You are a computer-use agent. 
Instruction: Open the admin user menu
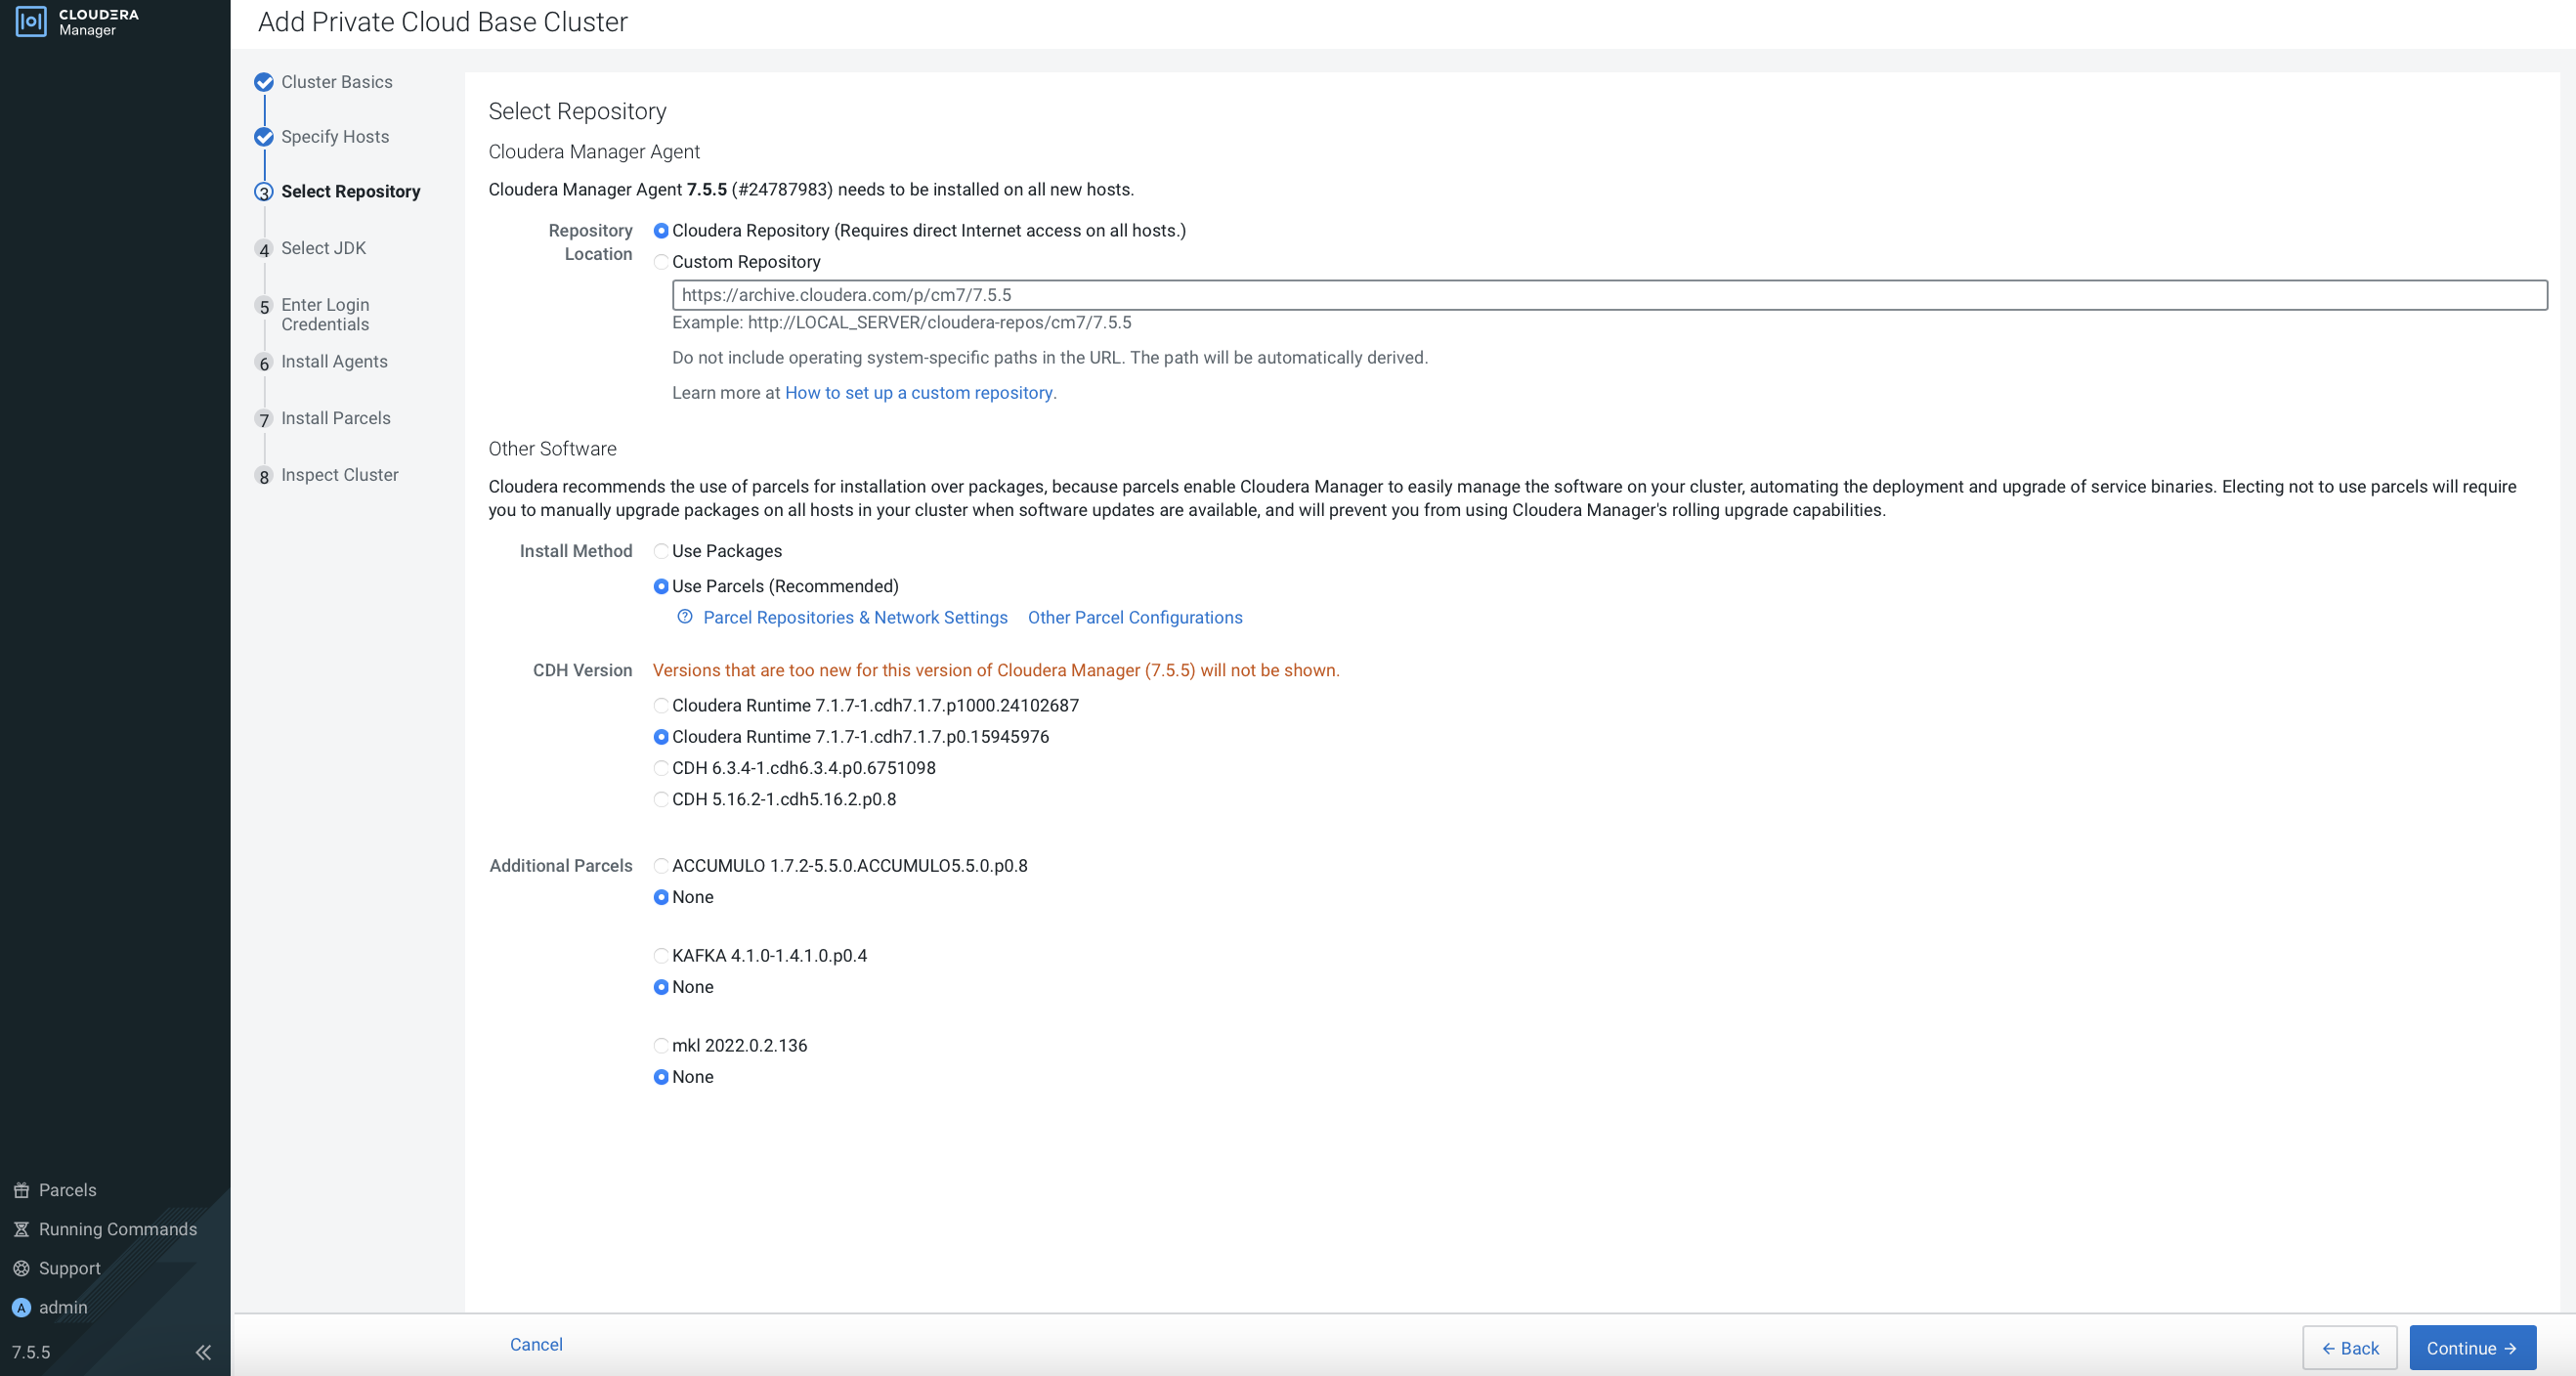click(x=62, y=1307)
